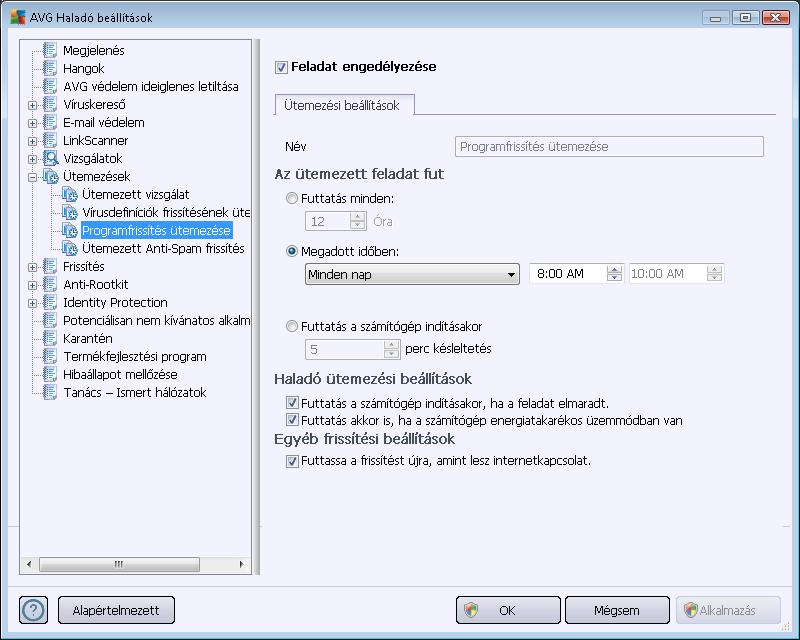Click the Tanács – Ismert hálózatok icon
The image size is (800, 640).
[50, 392]
